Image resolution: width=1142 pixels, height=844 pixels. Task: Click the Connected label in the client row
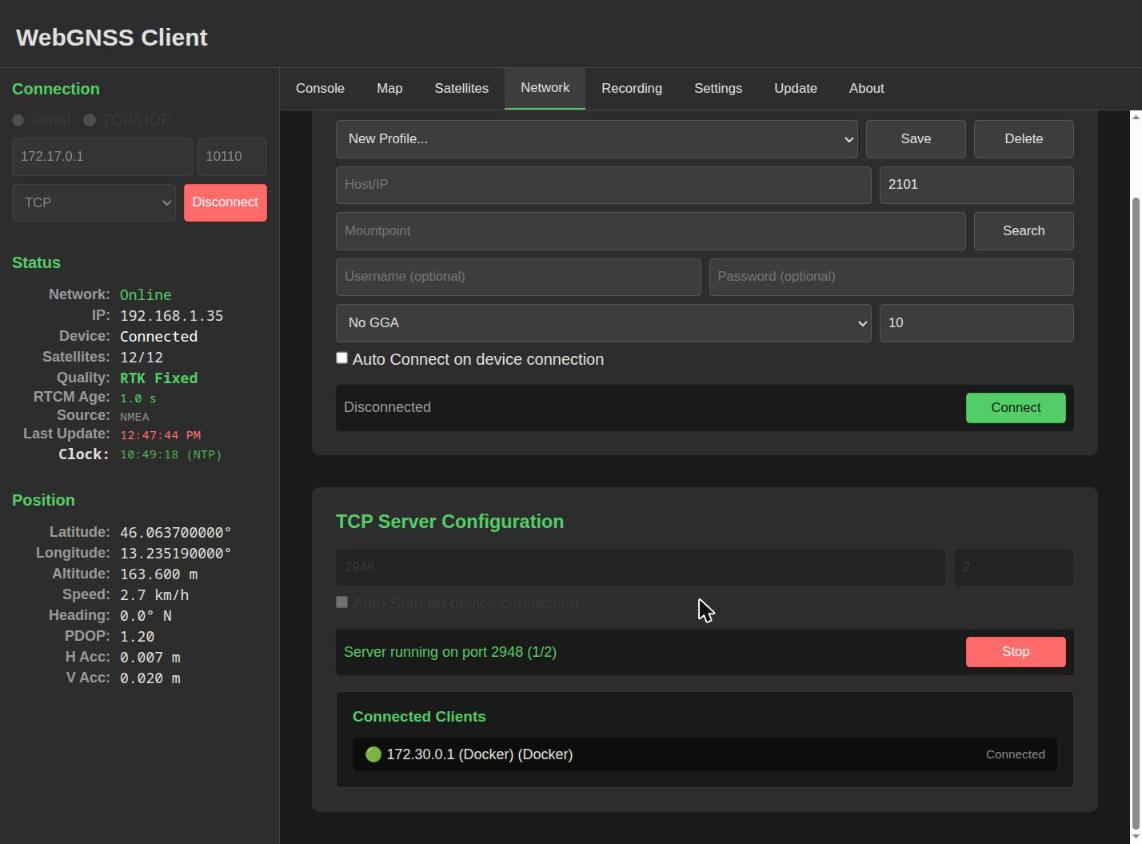1015,754
